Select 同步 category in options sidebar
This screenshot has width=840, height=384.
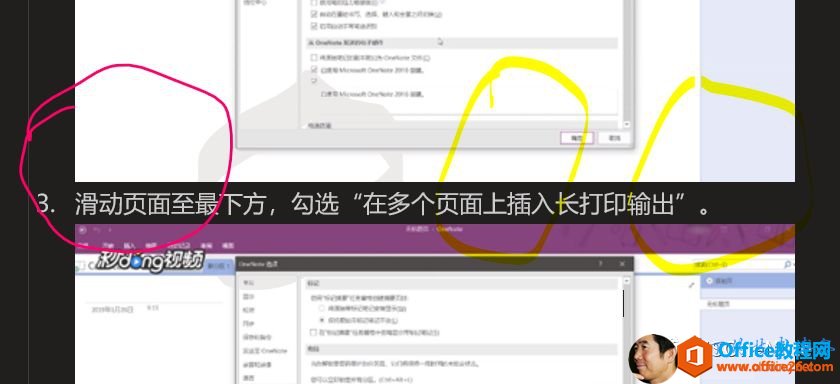coord(249,323)
